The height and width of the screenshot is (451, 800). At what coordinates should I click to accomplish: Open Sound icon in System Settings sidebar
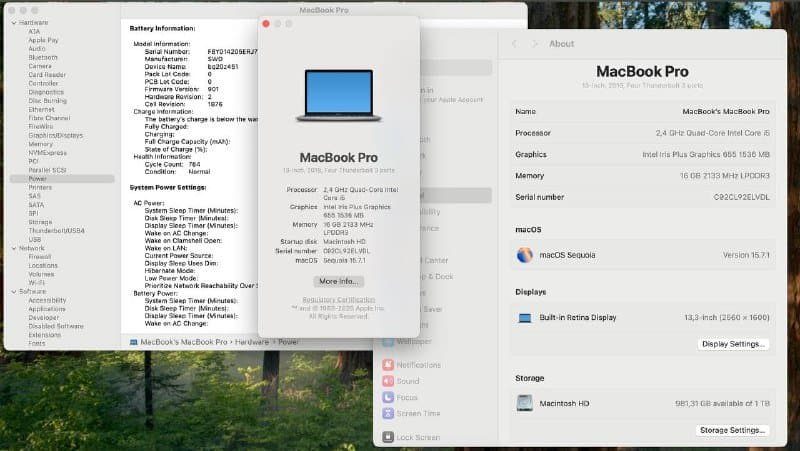[x=388, y=381]
